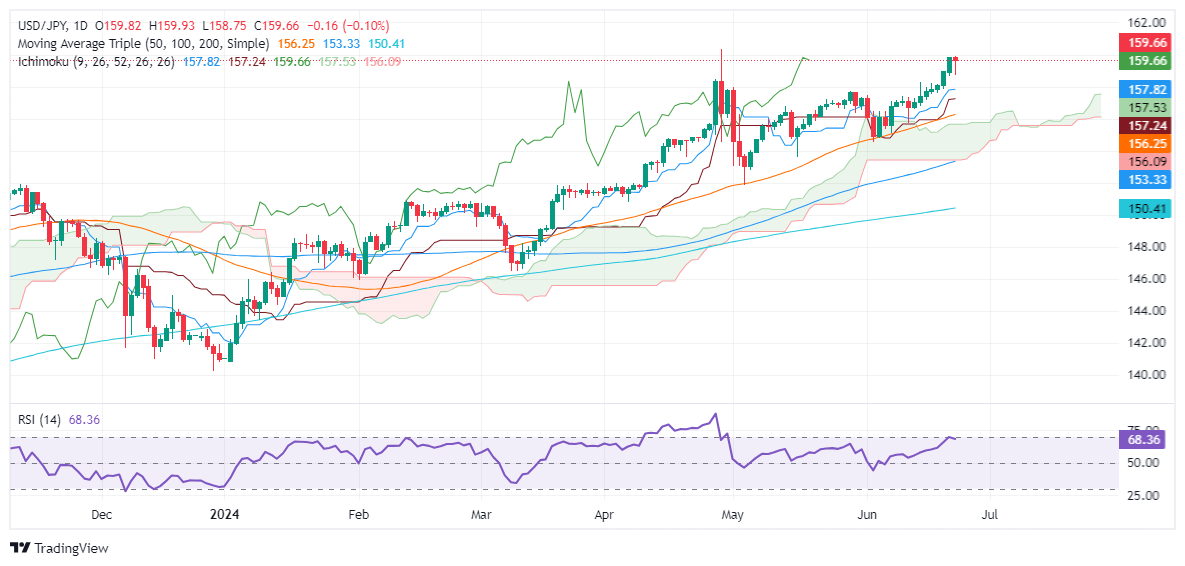This screenshot has height=566, width=1185.
Task: Click the dark red 157.24 price tag
Action: (x=1143, y=125)
